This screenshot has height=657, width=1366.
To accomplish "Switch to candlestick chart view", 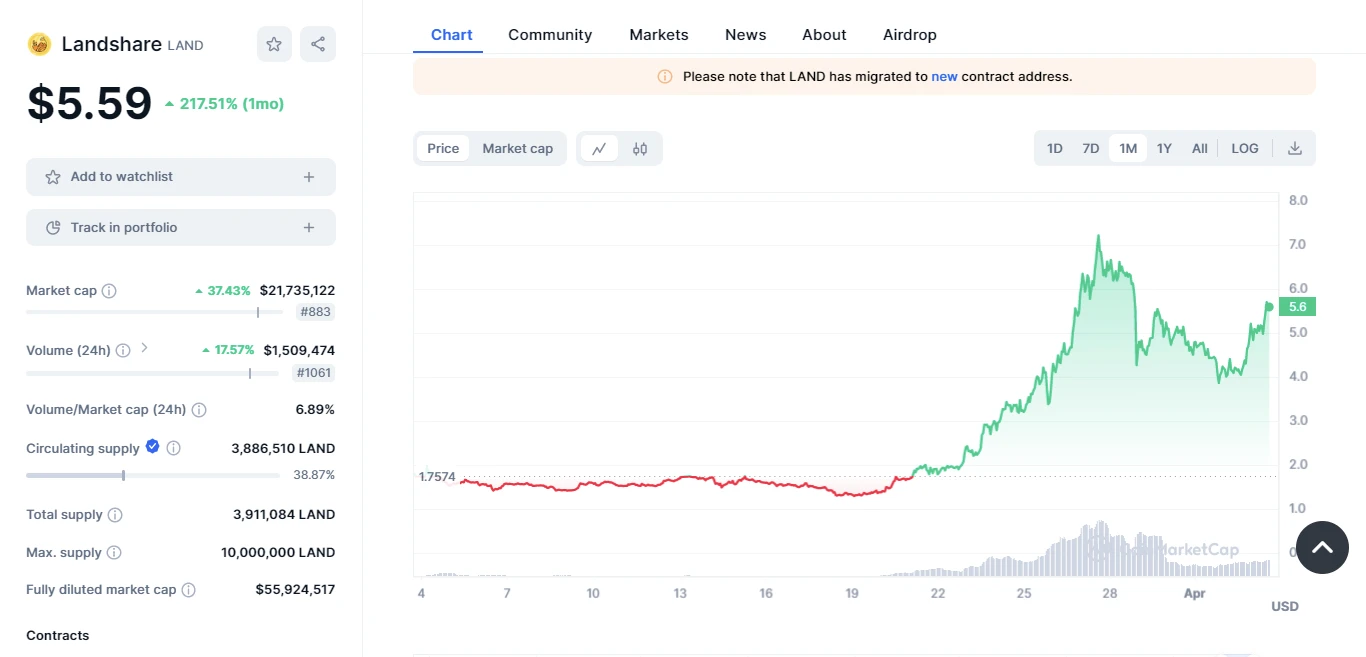I will click(x=640, y=149).
